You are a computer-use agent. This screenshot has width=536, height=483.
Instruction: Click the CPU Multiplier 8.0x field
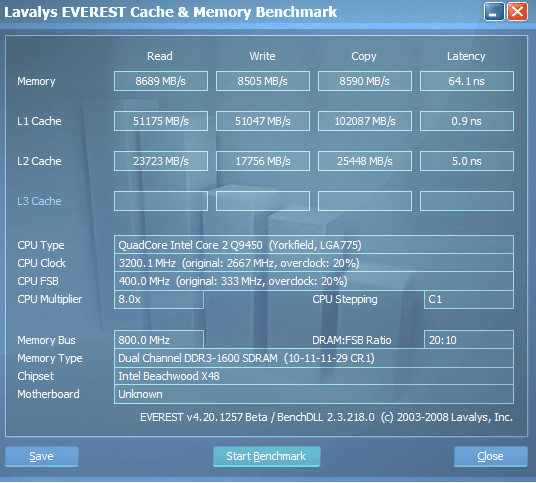pos(159,299)
